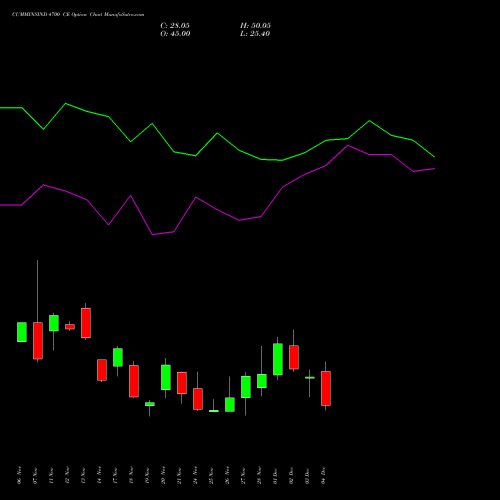Click the 18 Nov date label
This screenshot has height=500, width=500.
[131, 475]
